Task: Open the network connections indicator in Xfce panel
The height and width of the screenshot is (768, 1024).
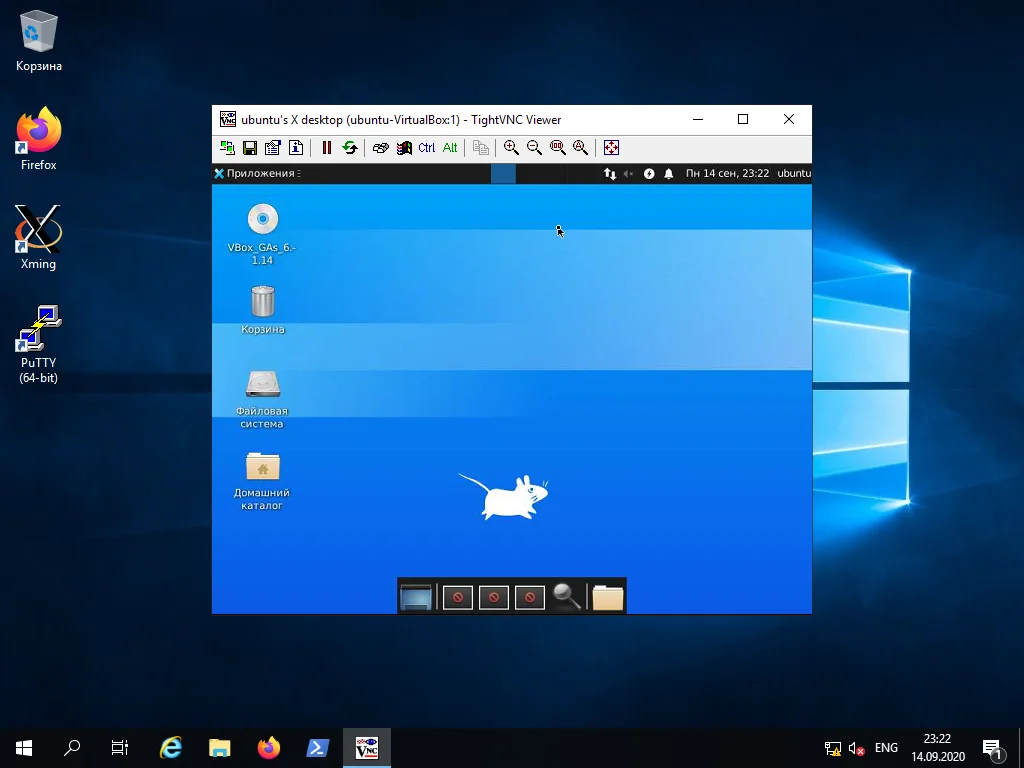Action: click(610, 173)
